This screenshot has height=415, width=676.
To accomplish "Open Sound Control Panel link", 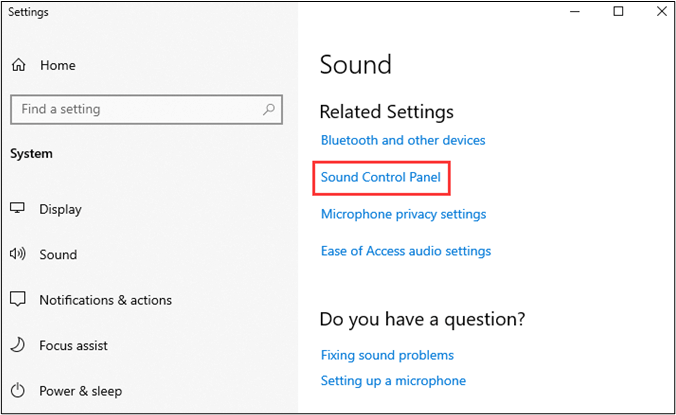I will [381, 178].
